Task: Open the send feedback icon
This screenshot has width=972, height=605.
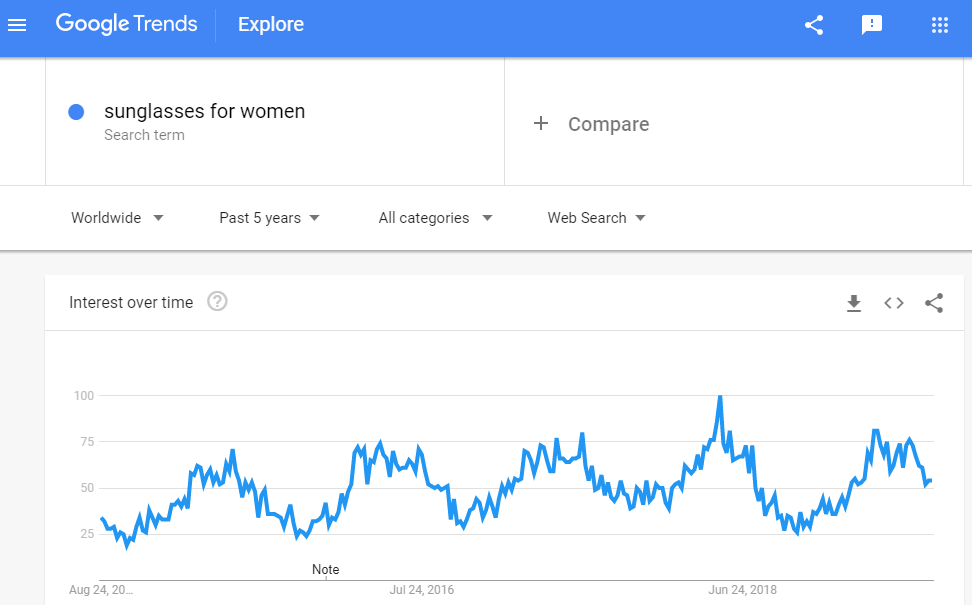Action: click(x=872, y=25)
